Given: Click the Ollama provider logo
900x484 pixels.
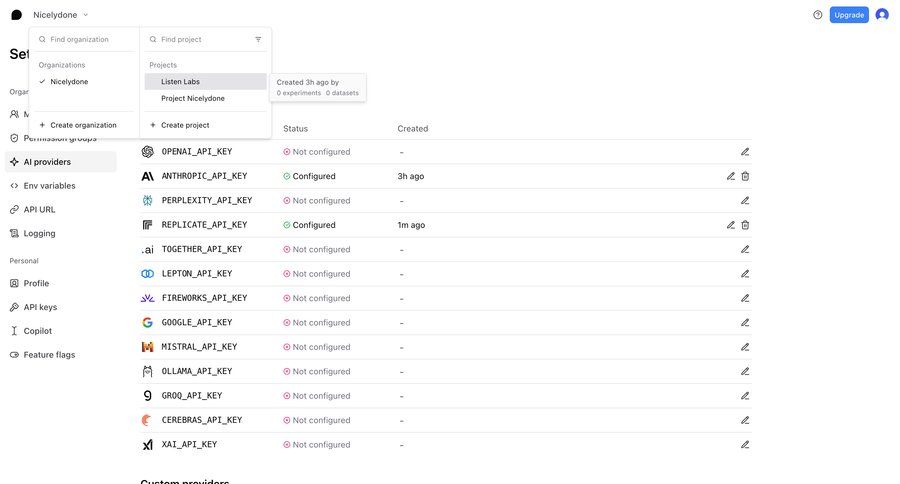Looking at the screenshot, I should pyautogui.click(x=148, y=371).
